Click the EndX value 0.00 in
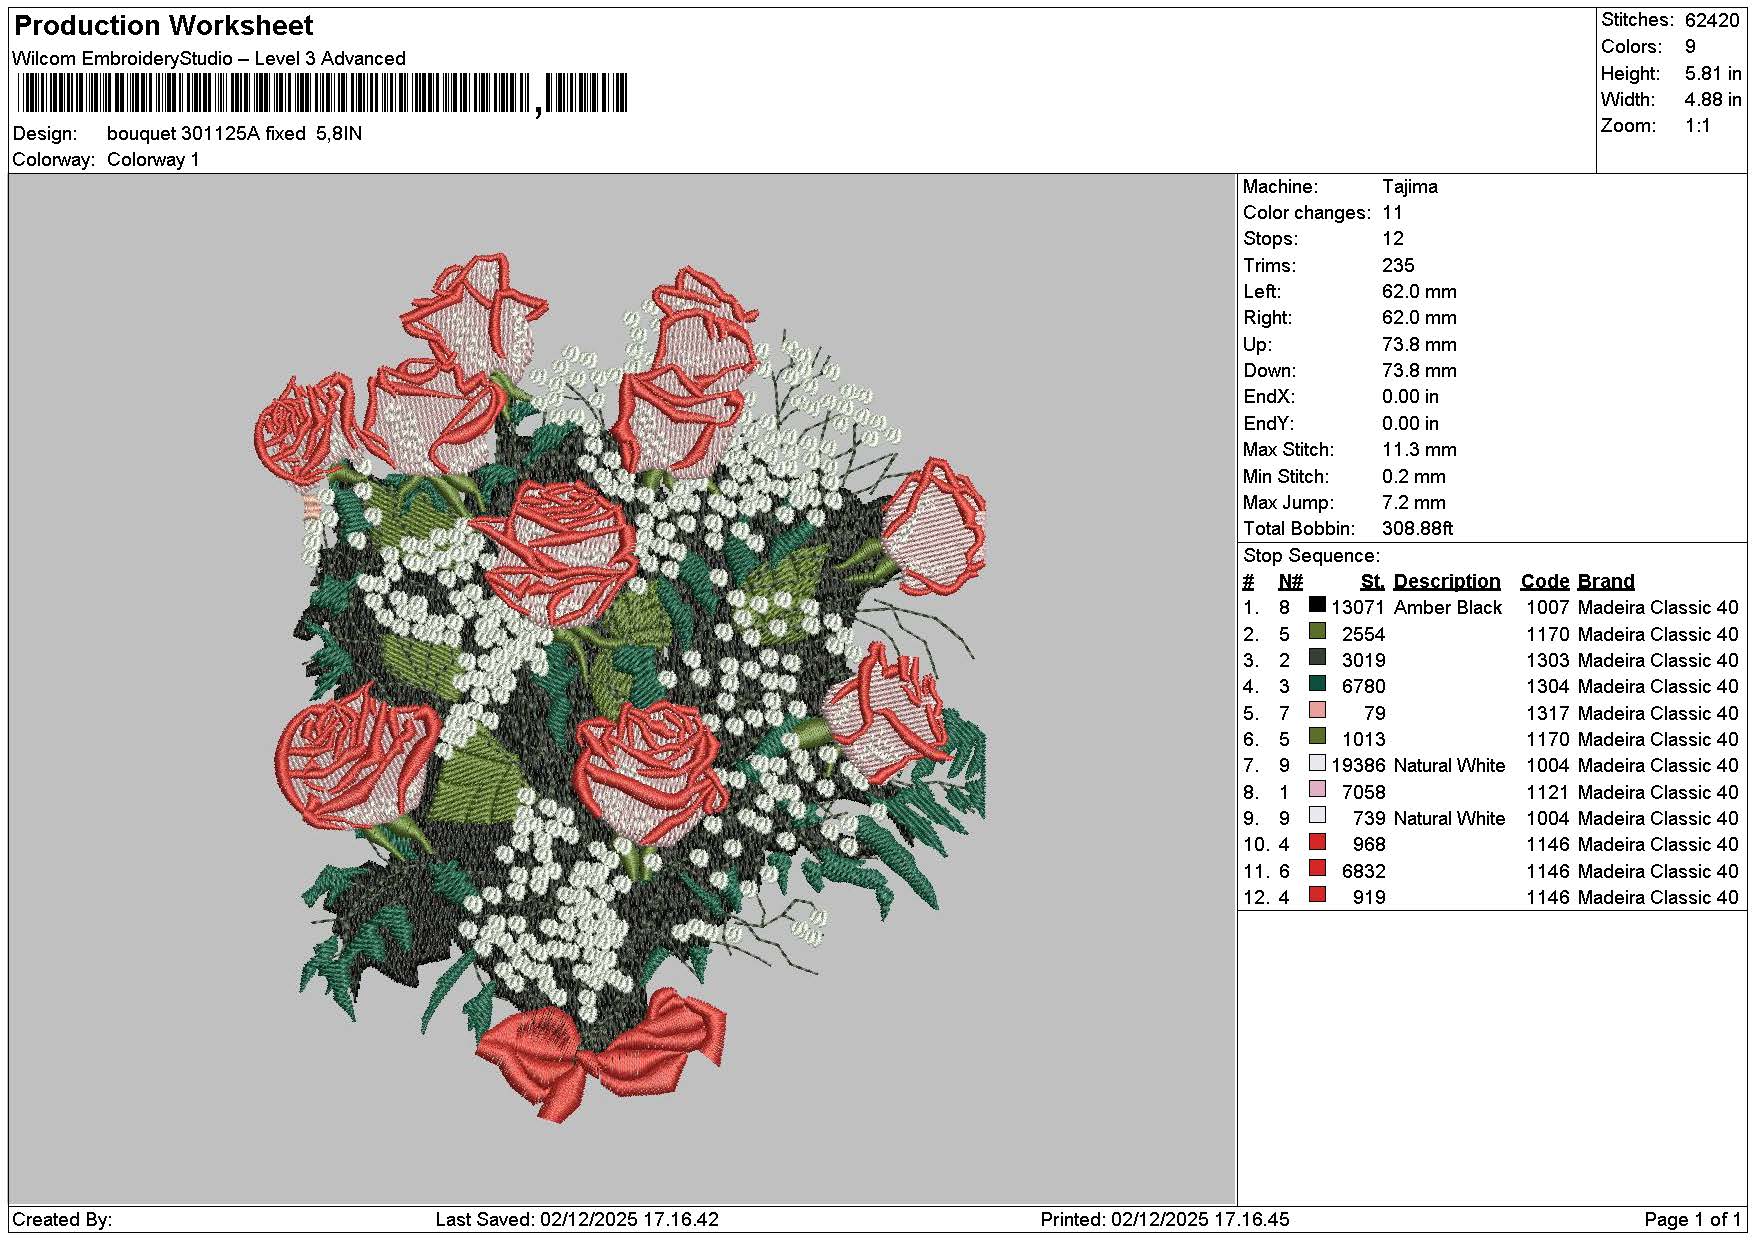This screenshot has width=1755, height=1240. click(1410, 397)
